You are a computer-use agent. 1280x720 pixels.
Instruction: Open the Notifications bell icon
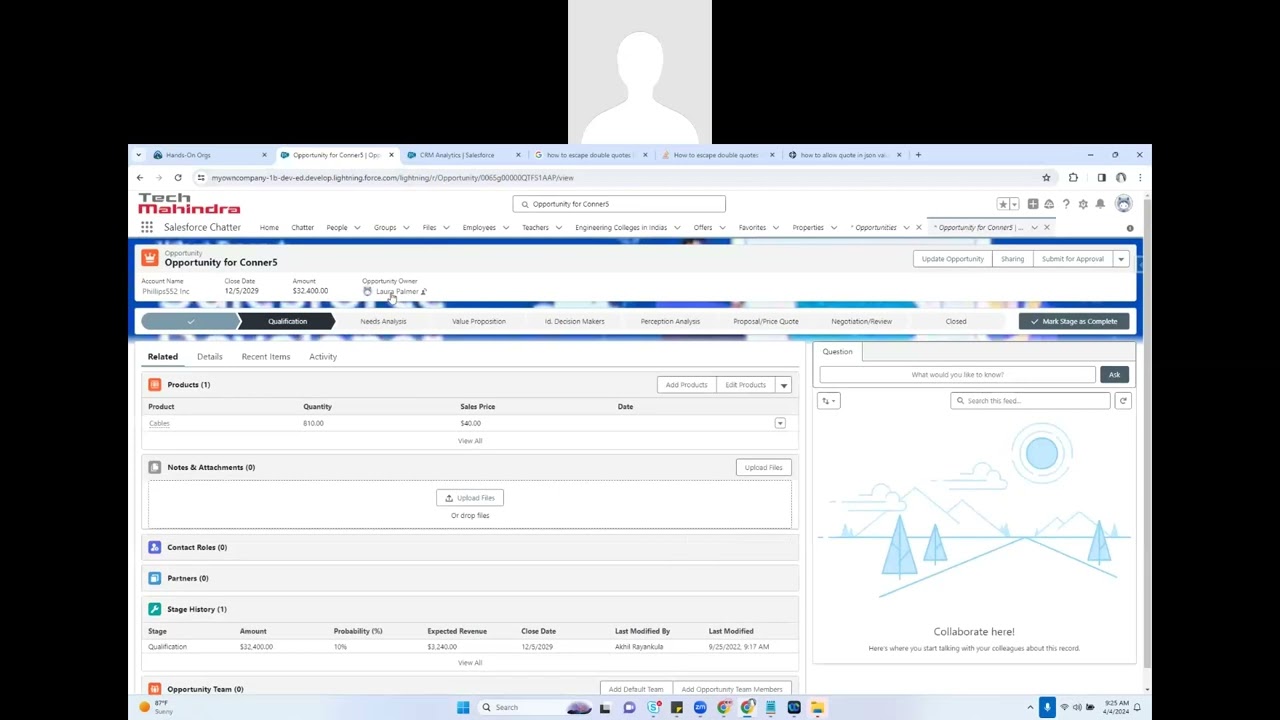tap(1100, 204)
